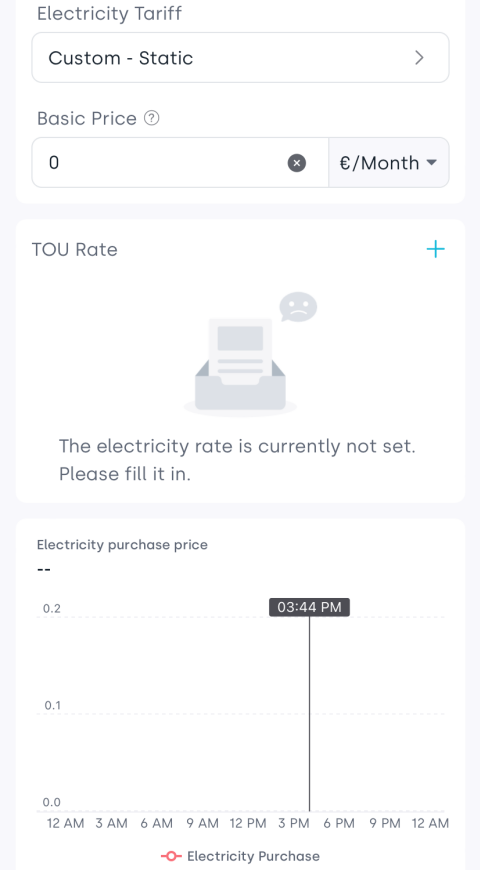Toggle the Electricity Purchase legend series

pyautogui.click(x=240, y=856)
